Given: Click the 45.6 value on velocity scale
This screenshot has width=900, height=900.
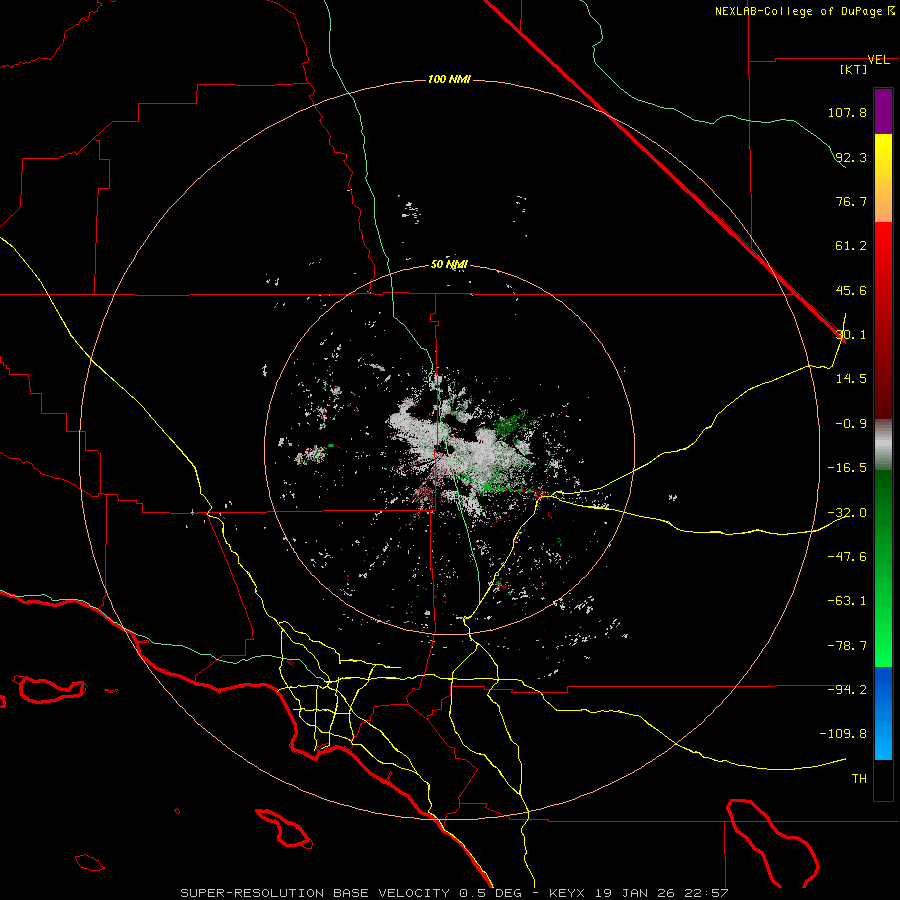Looking at the screenshot, I should pos(851,290).
